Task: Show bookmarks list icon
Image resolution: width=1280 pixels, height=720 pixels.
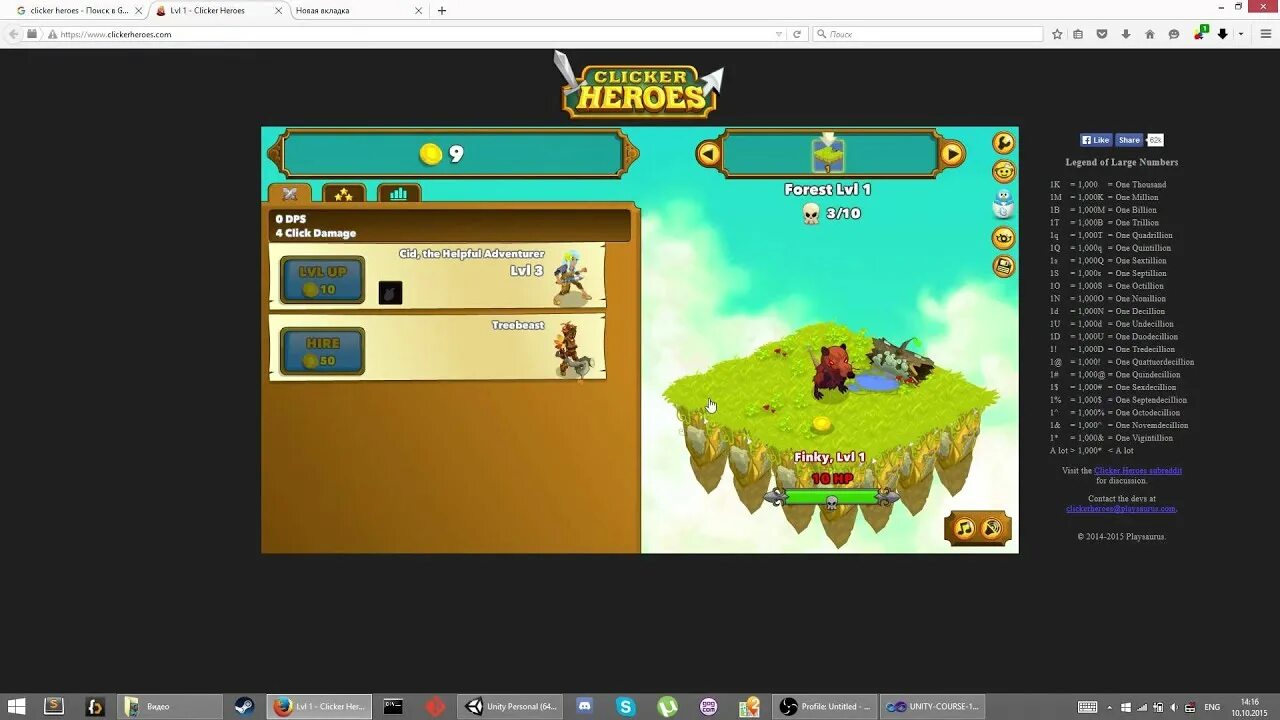Action: (1078, 34)
